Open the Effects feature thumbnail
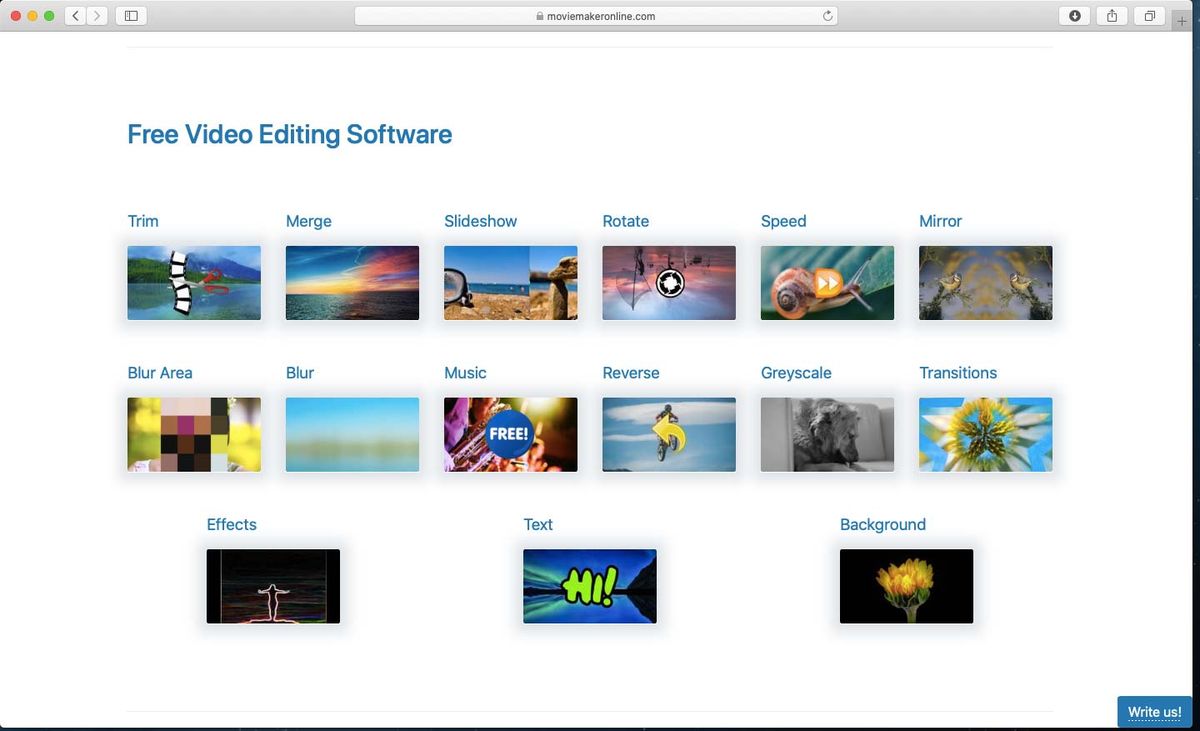The image size is (1200, 731). tap(273, 586)
